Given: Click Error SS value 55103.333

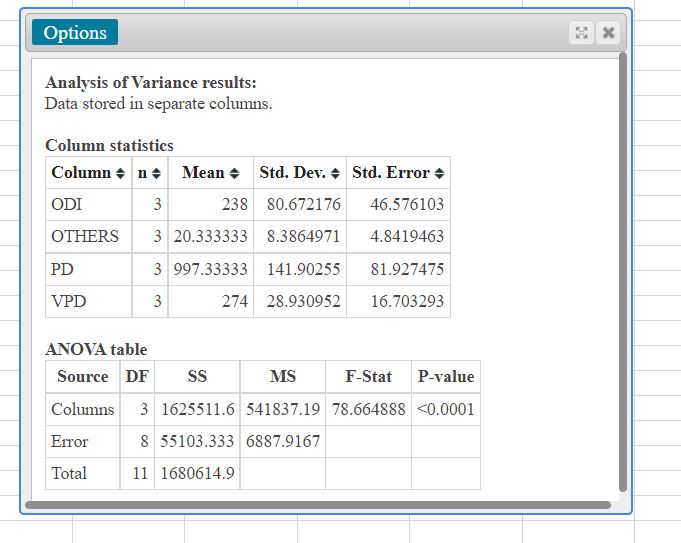Looking at the screenshot, I should [197, 441].
